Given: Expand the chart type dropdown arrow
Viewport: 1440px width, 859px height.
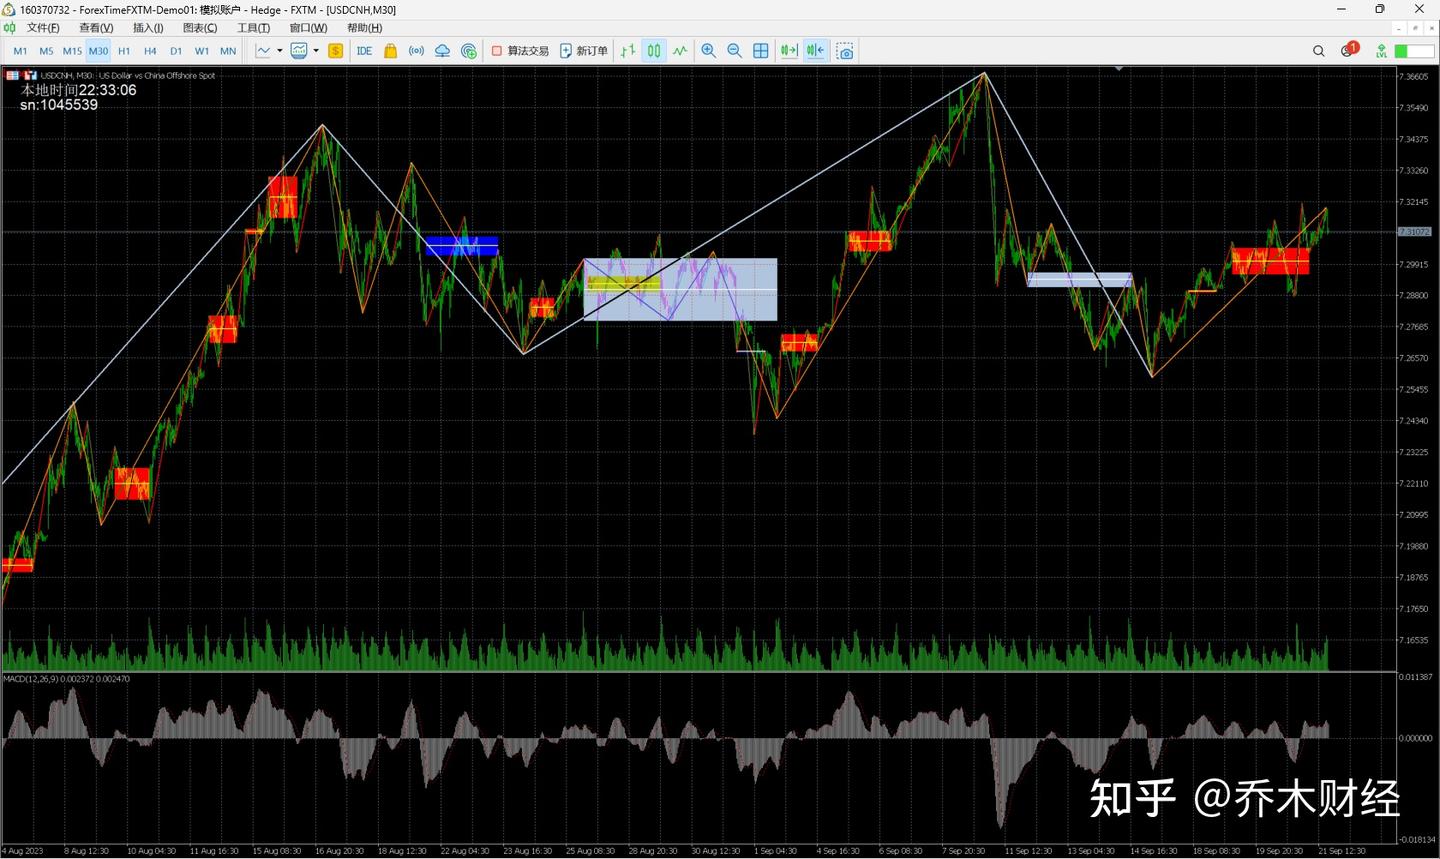Looking at the screenshot, I should pyautogui.click(x=278, y=51).
